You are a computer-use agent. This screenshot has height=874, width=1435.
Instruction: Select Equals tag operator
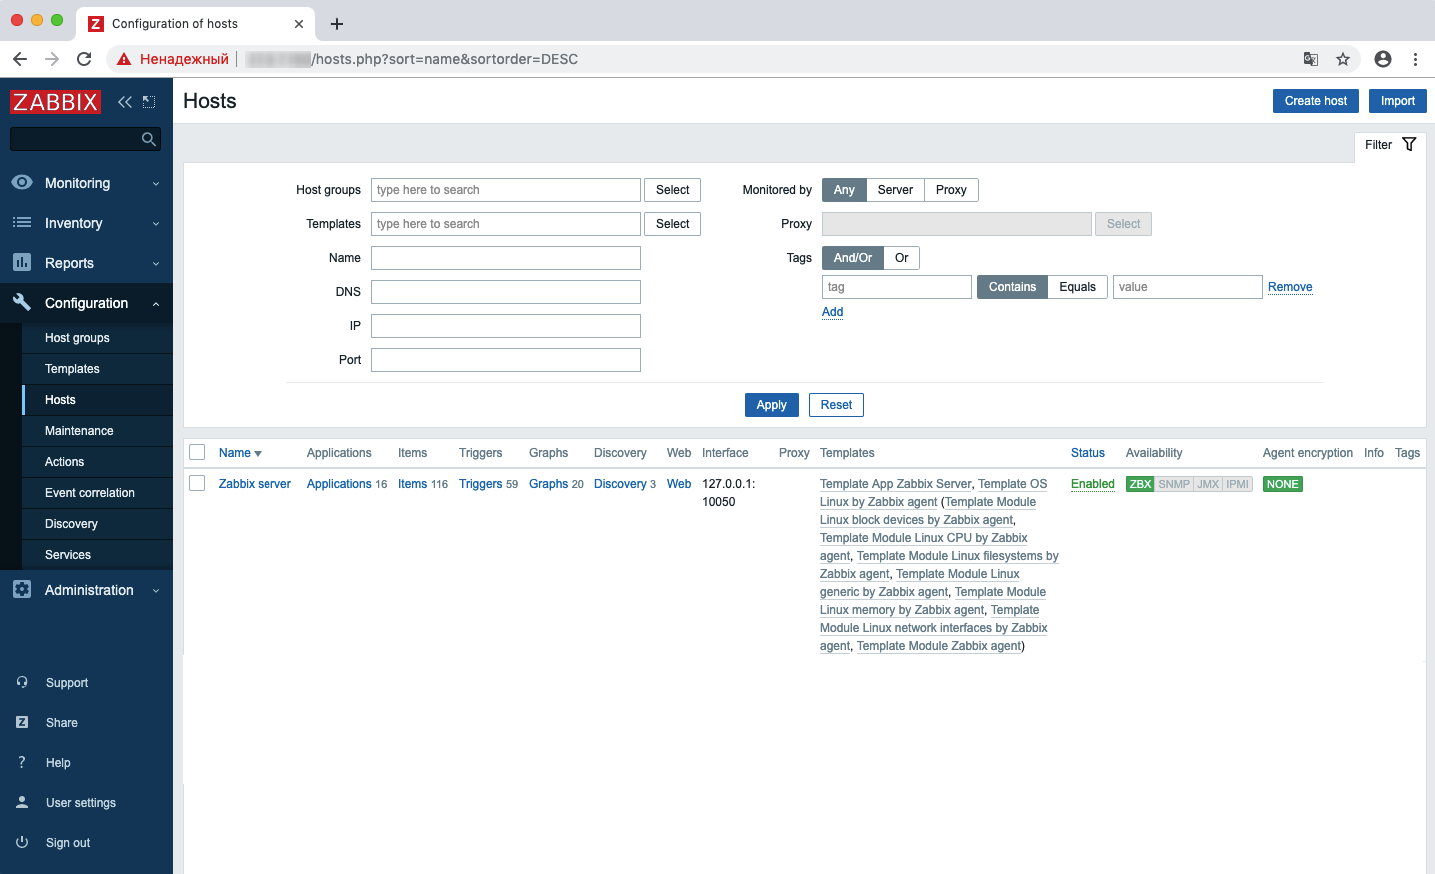click(1078, 287)
